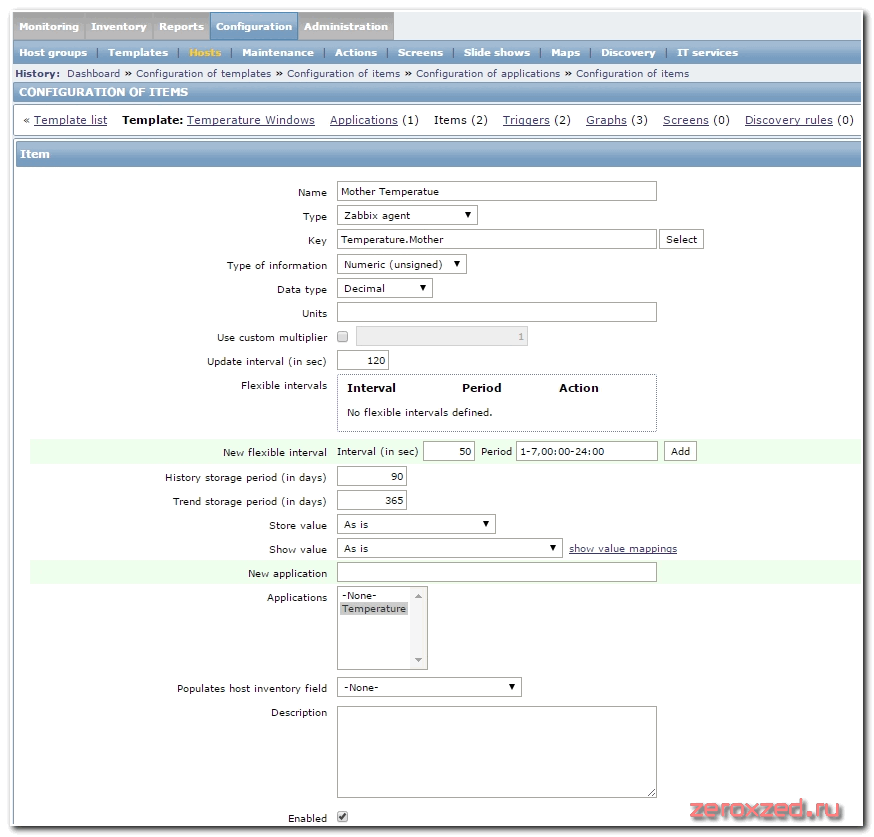
Task: Click the Update interval input field
Action: tap(363, 361)
